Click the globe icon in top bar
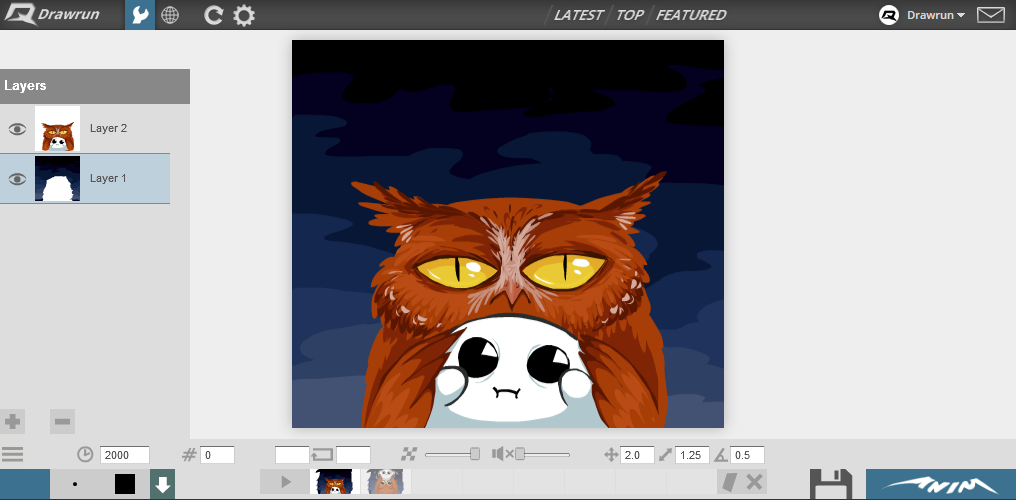The height and width of the screenshot is (500, 1016). coord(170,15)
